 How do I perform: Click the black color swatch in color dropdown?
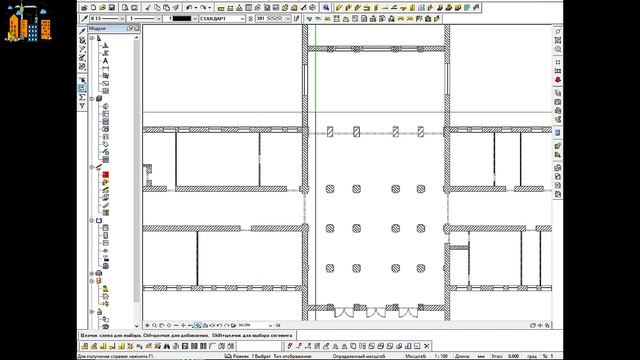pyautogui.click(x=182, y=19)
